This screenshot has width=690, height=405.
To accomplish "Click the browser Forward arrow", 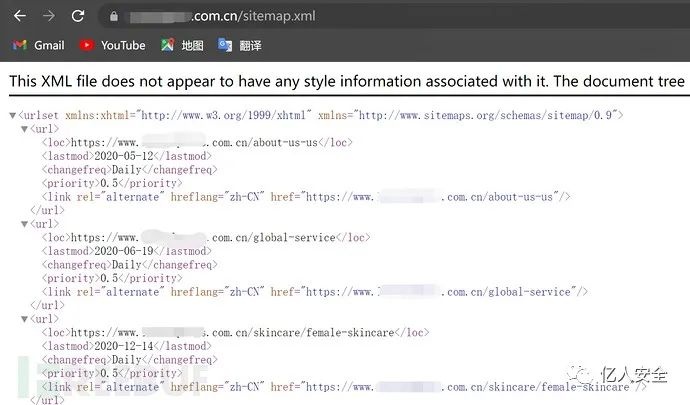I will coord(49,16).
